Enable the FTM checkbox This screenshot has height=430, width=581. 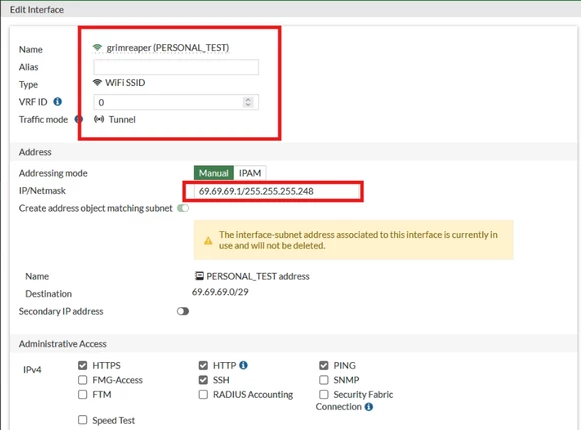point(83,394)
